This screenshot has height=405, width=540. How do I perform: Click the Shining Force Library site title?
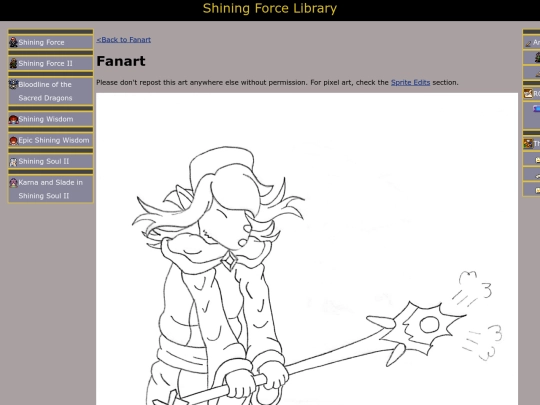tap(270, 9)
